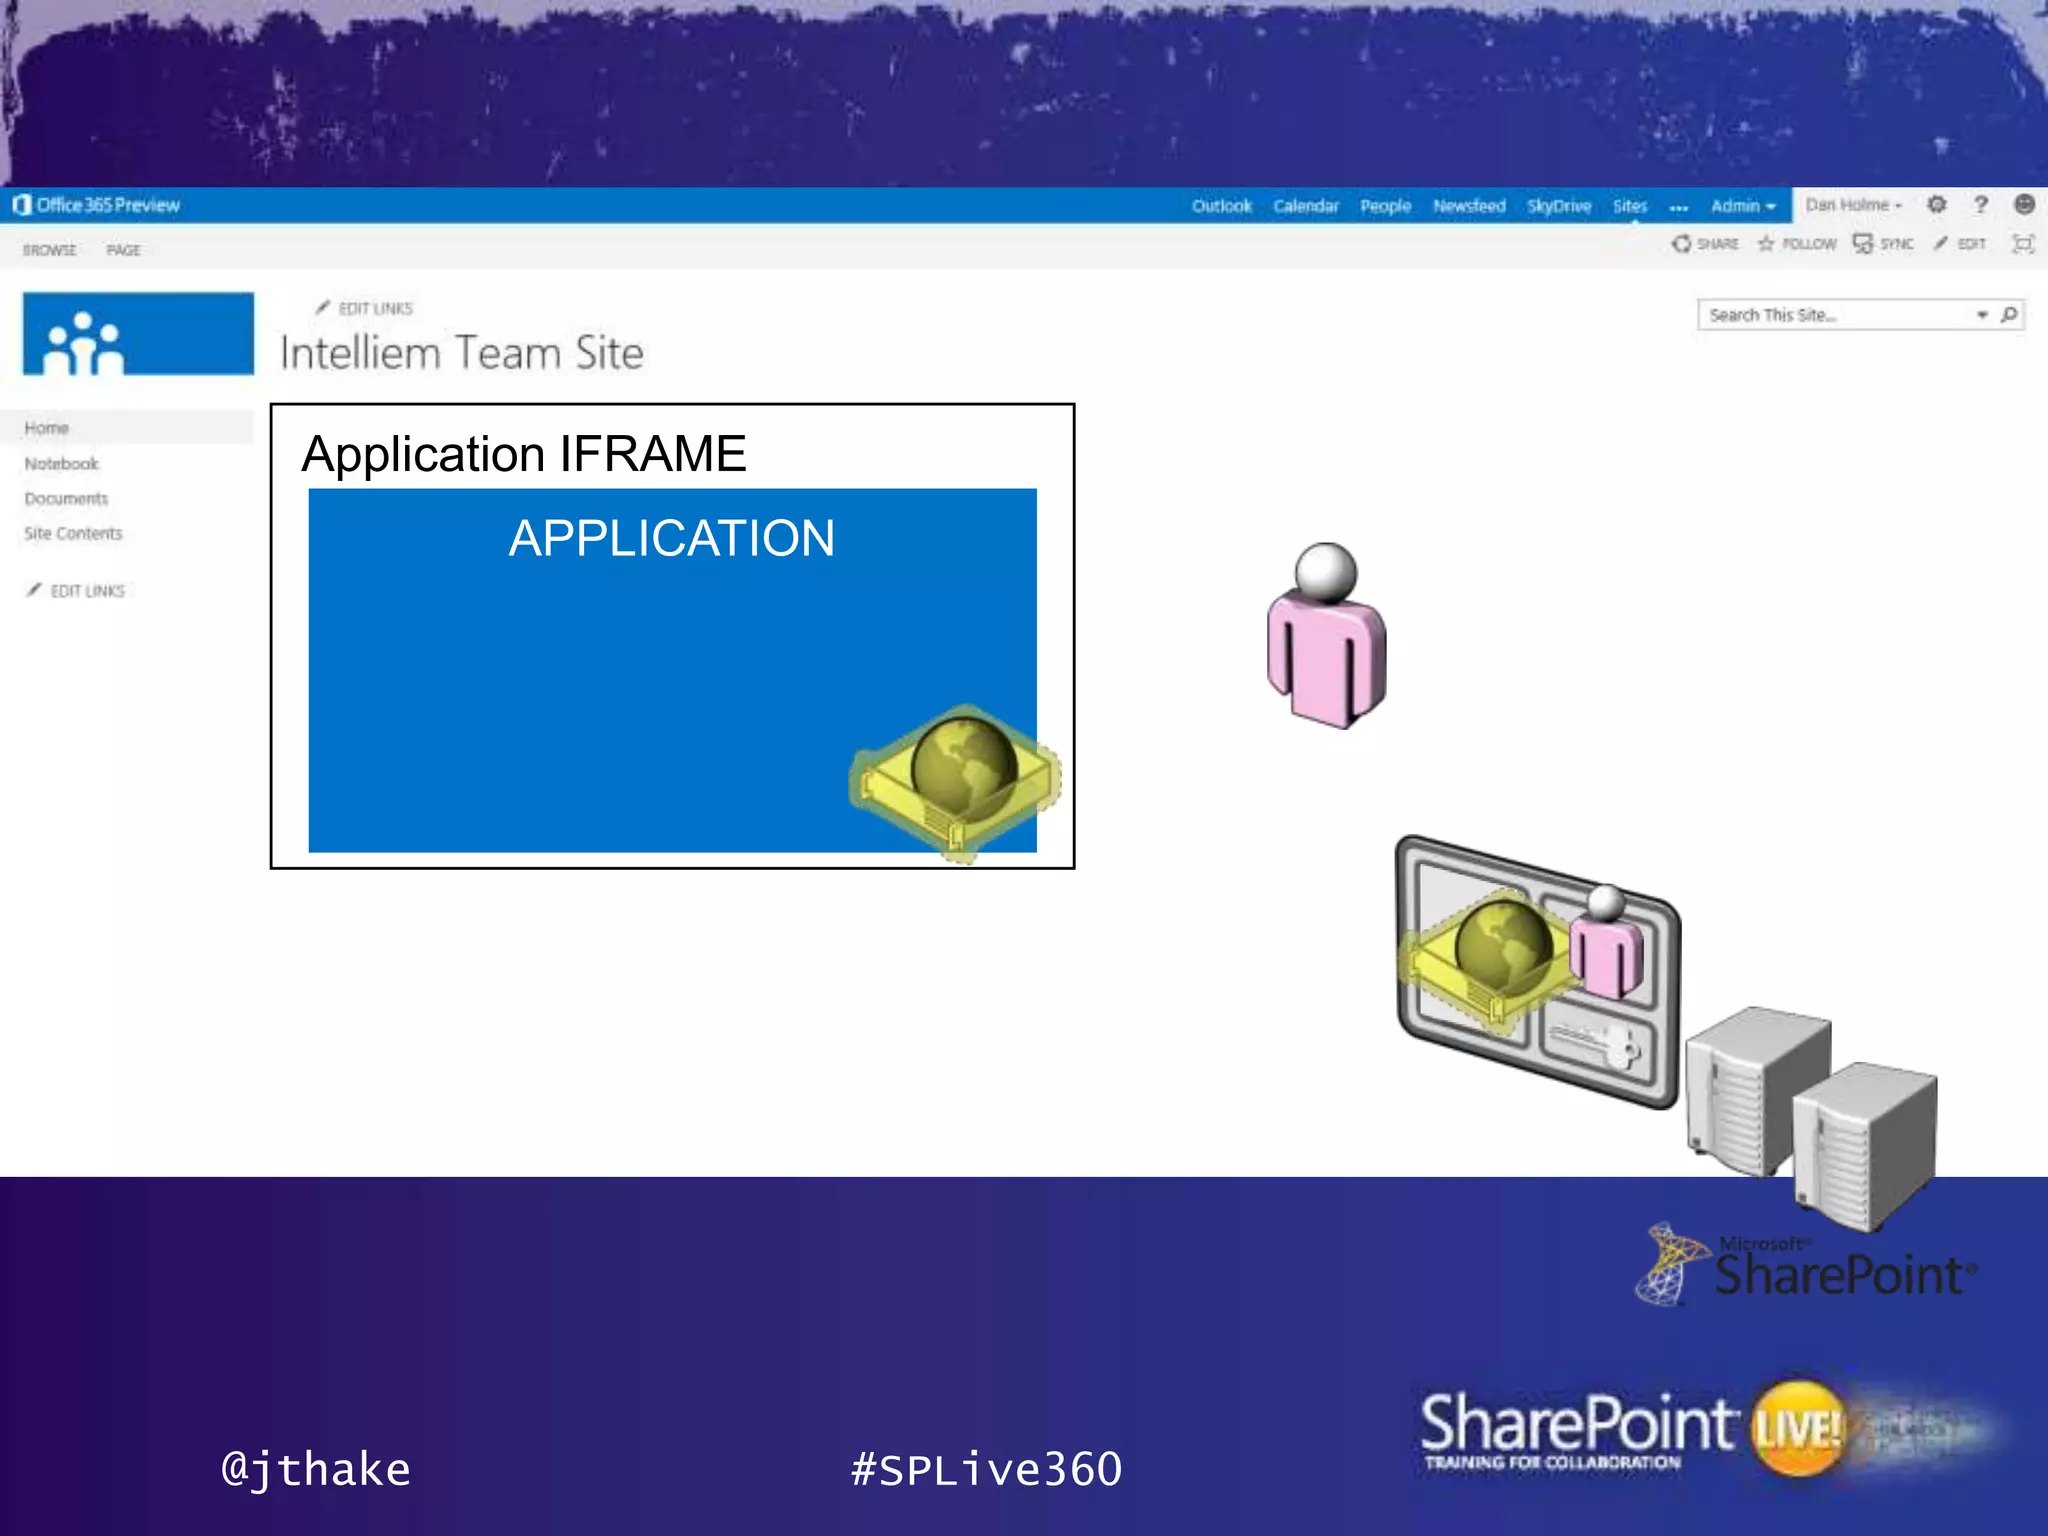
Task: Expand the Admin dropdown
Action: [x=1743, y=206]
